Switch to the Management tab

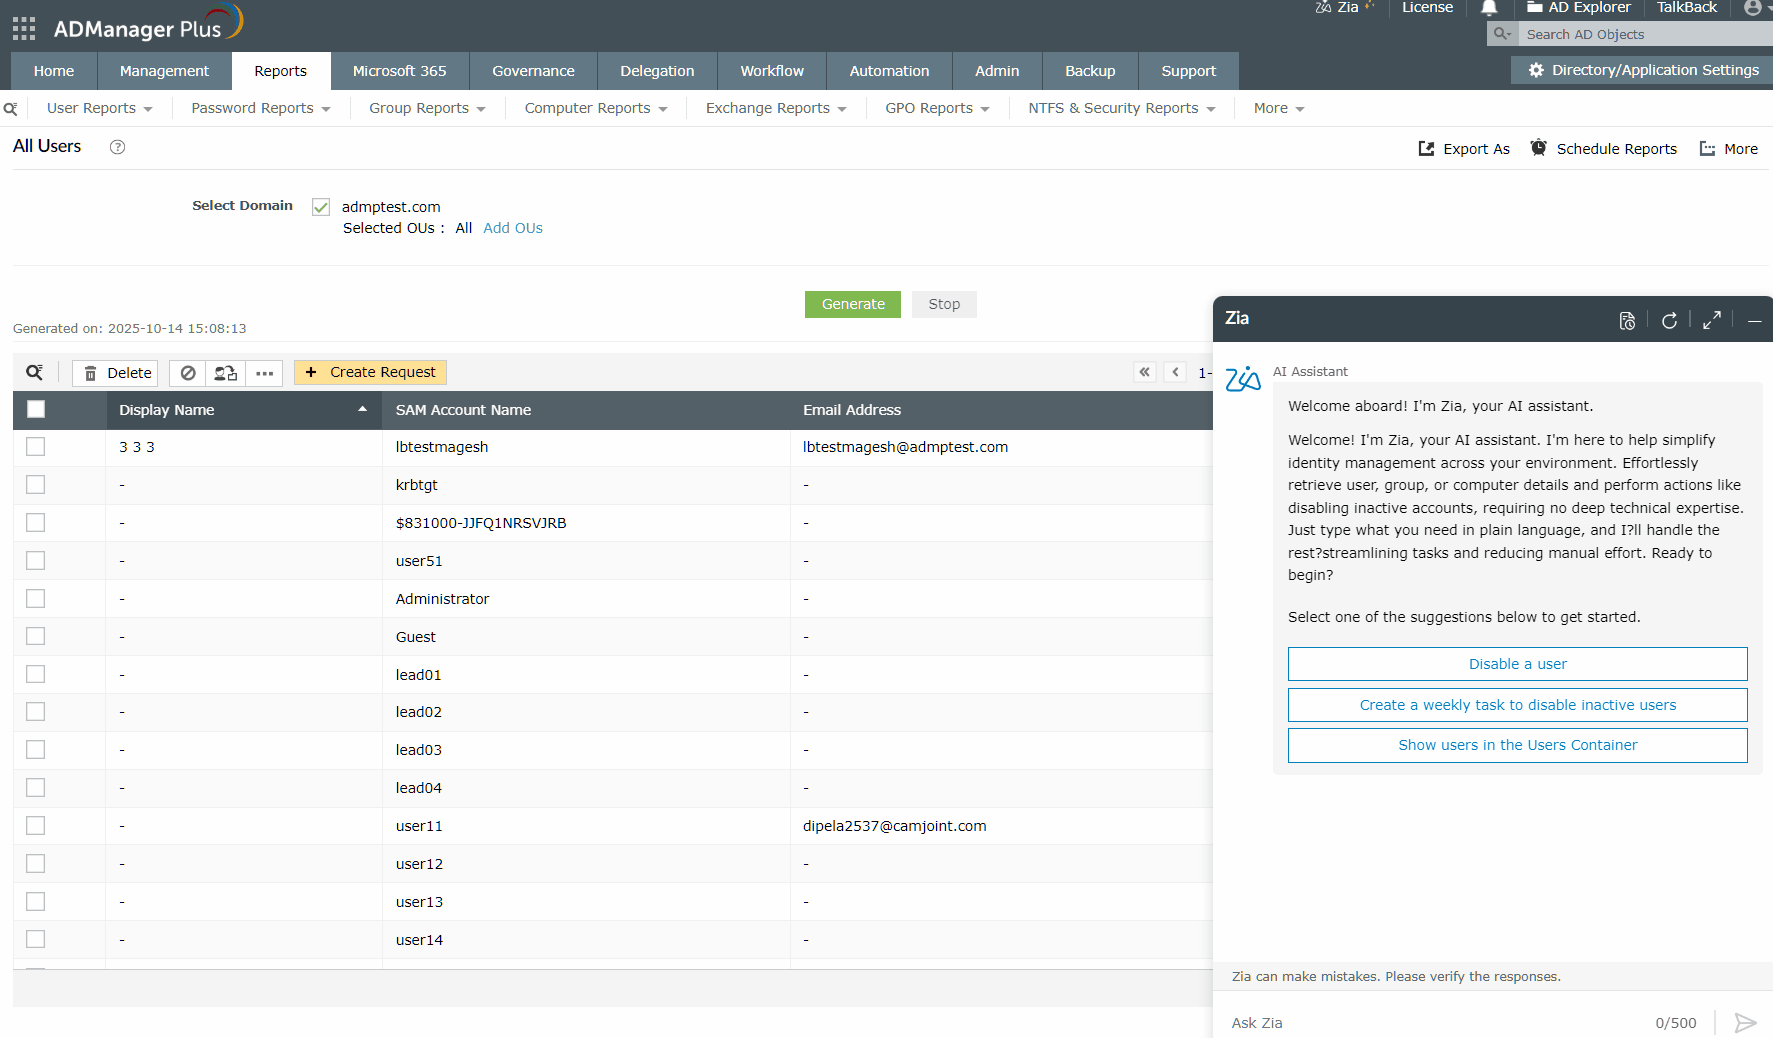coord(164,71)
